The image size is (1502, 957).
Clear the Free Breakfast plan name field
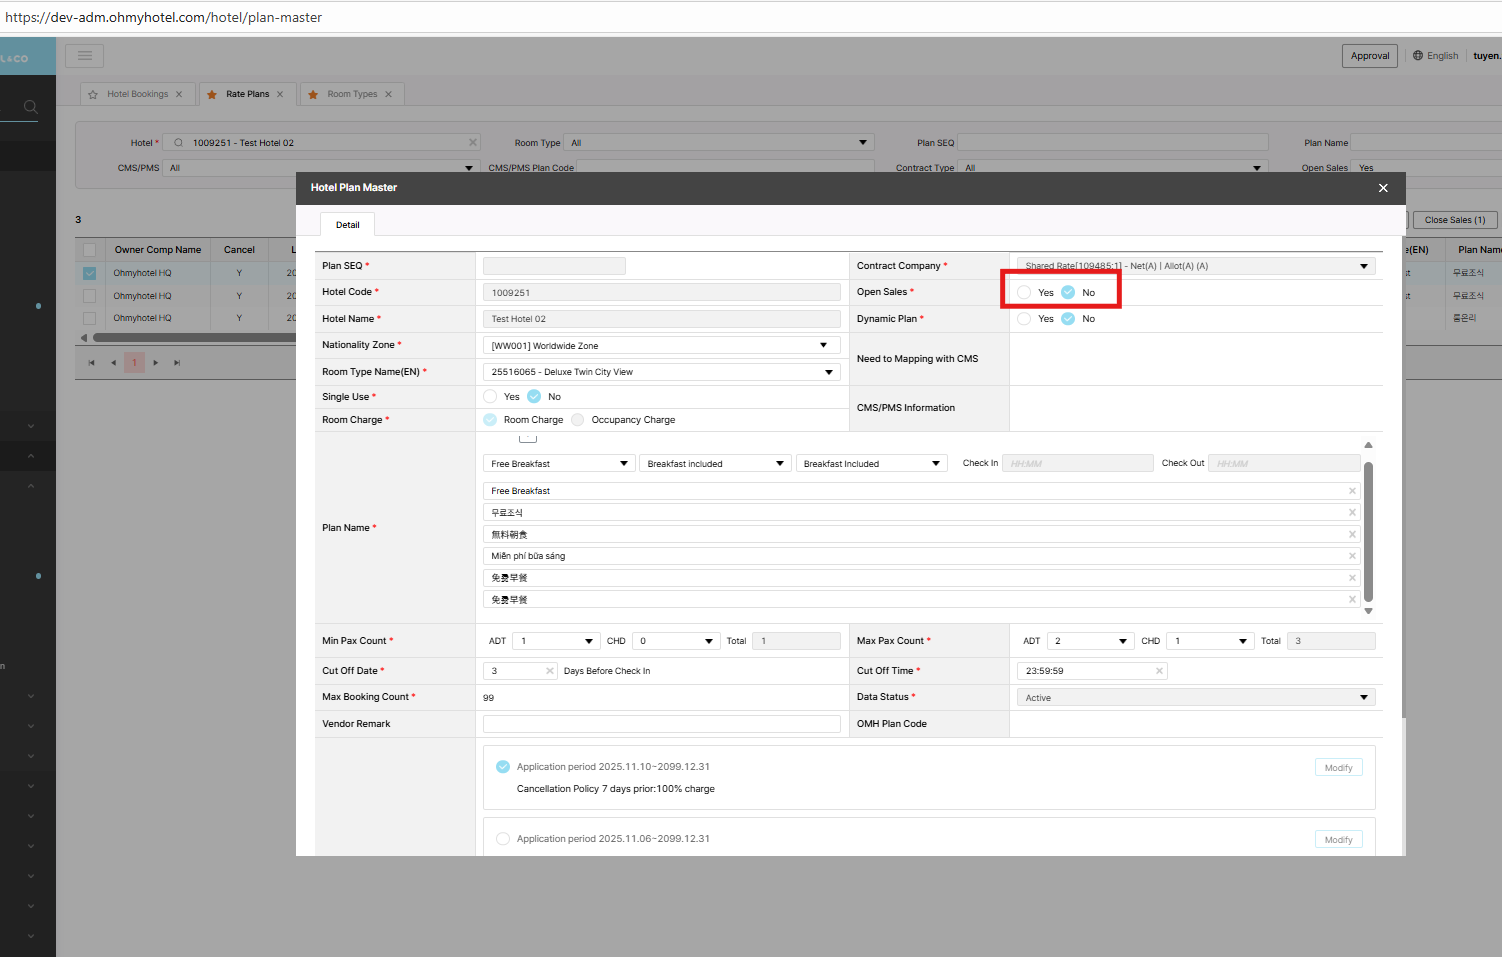click(1352, 491)
